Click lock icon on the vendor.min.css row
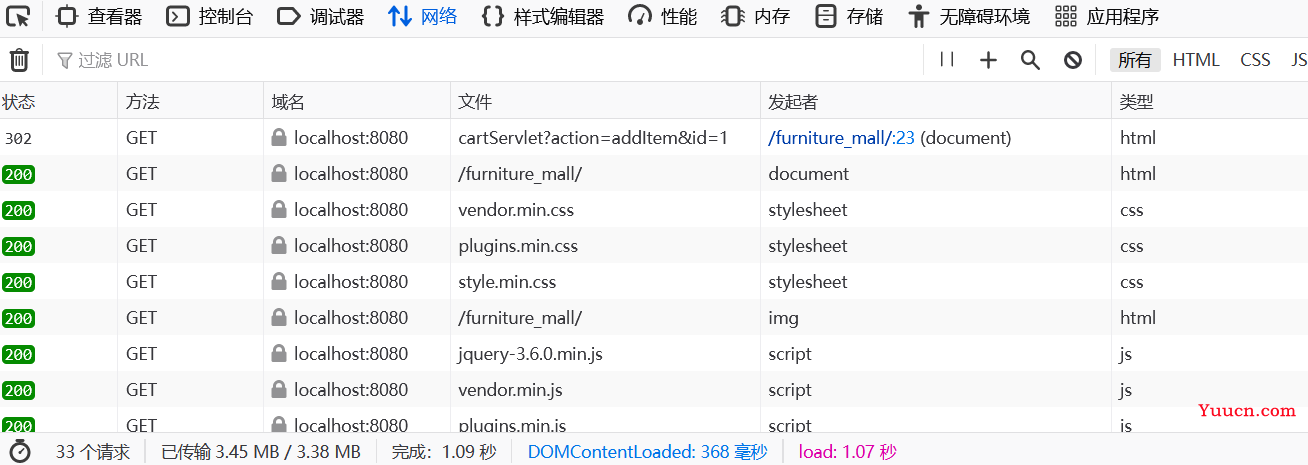This screenshot has width=1308, height=465. click(279, 210)
